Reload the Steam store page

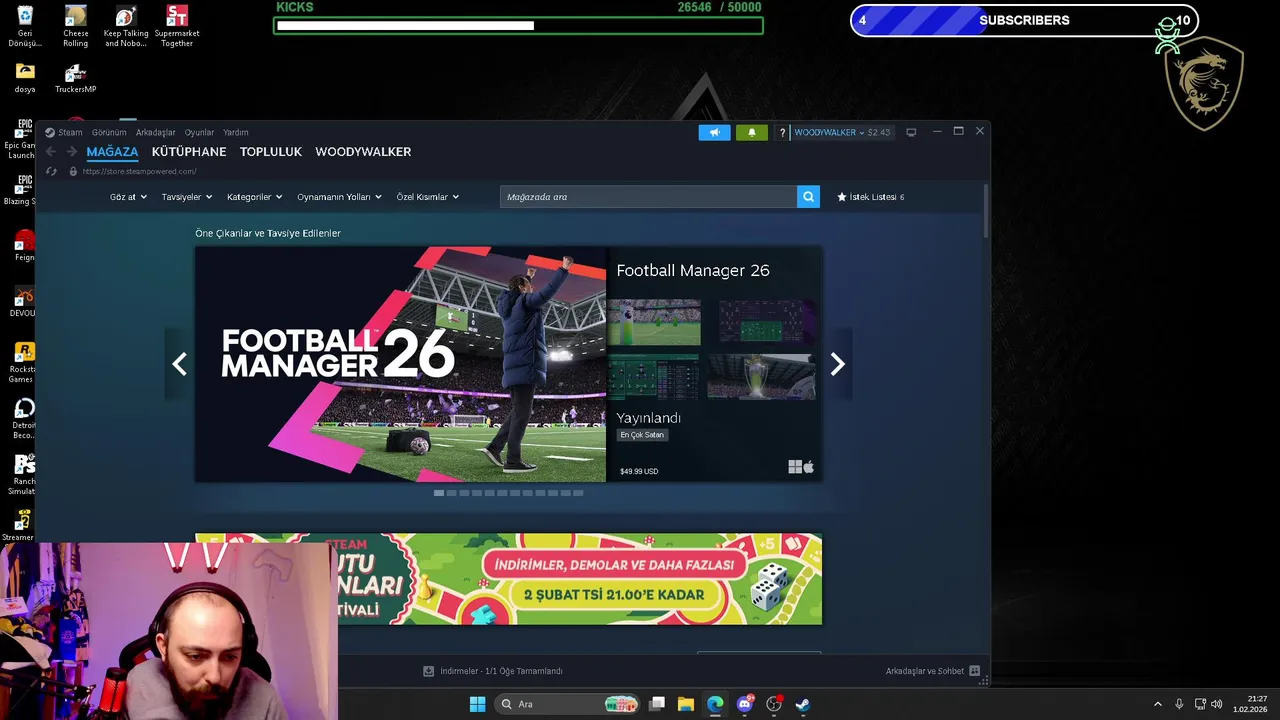51,172
